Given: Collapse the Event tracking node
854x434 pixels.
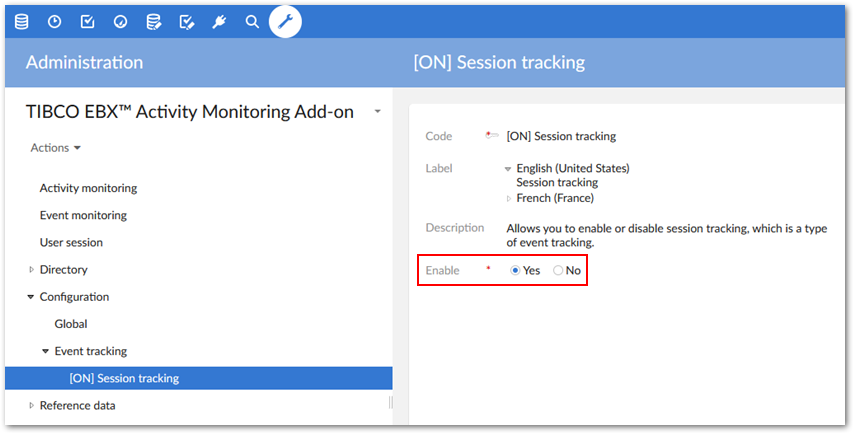Looking at the screenshot, I should coord(46,351).
